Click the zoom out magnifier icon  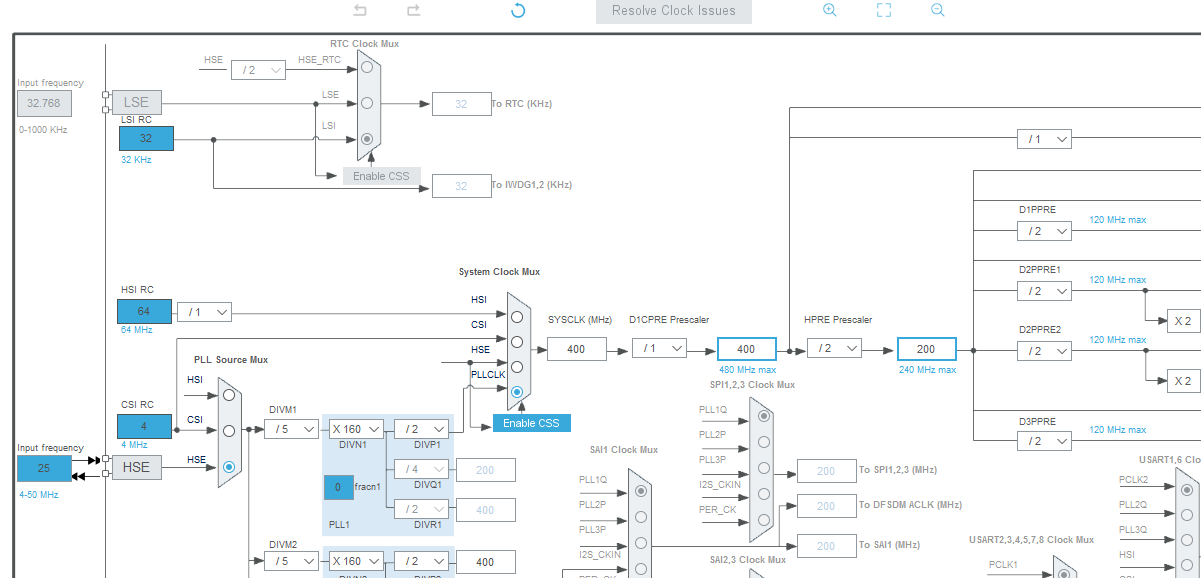pos(937,10)
